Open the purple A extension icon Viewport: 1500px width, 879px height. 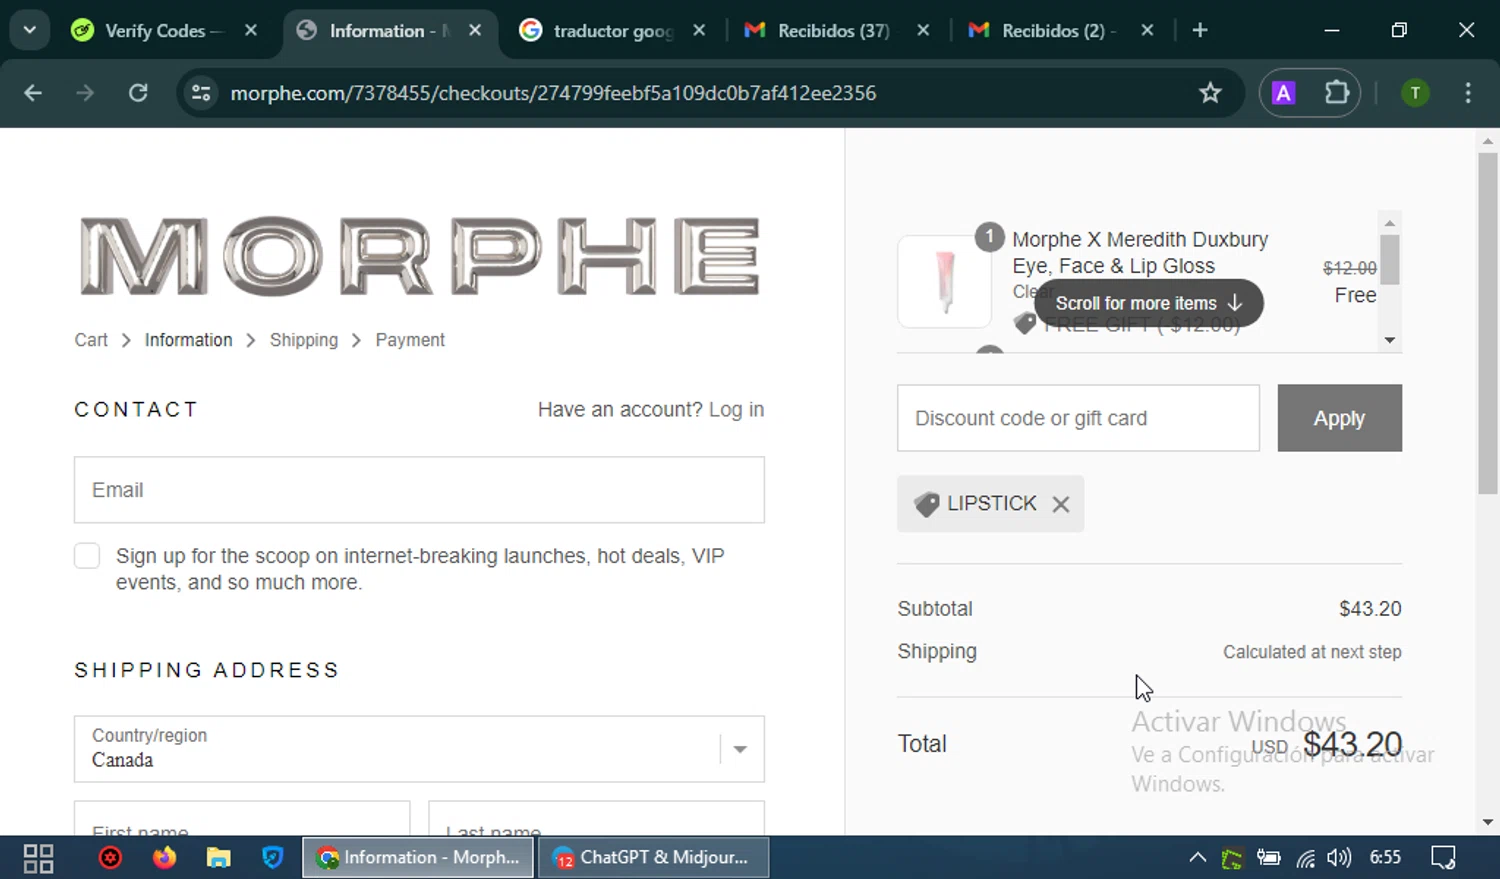click(x=1283, y=93)
